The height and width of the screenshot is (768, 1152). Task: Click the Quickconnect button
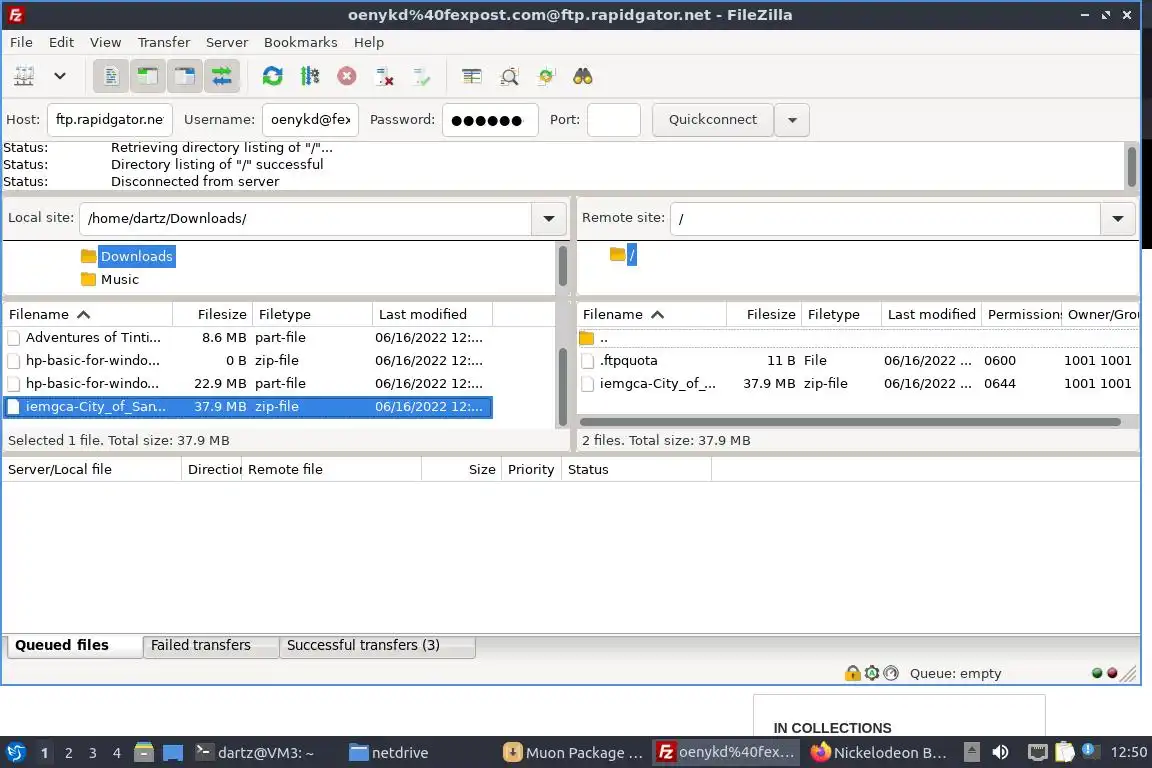tap(713, 120)
